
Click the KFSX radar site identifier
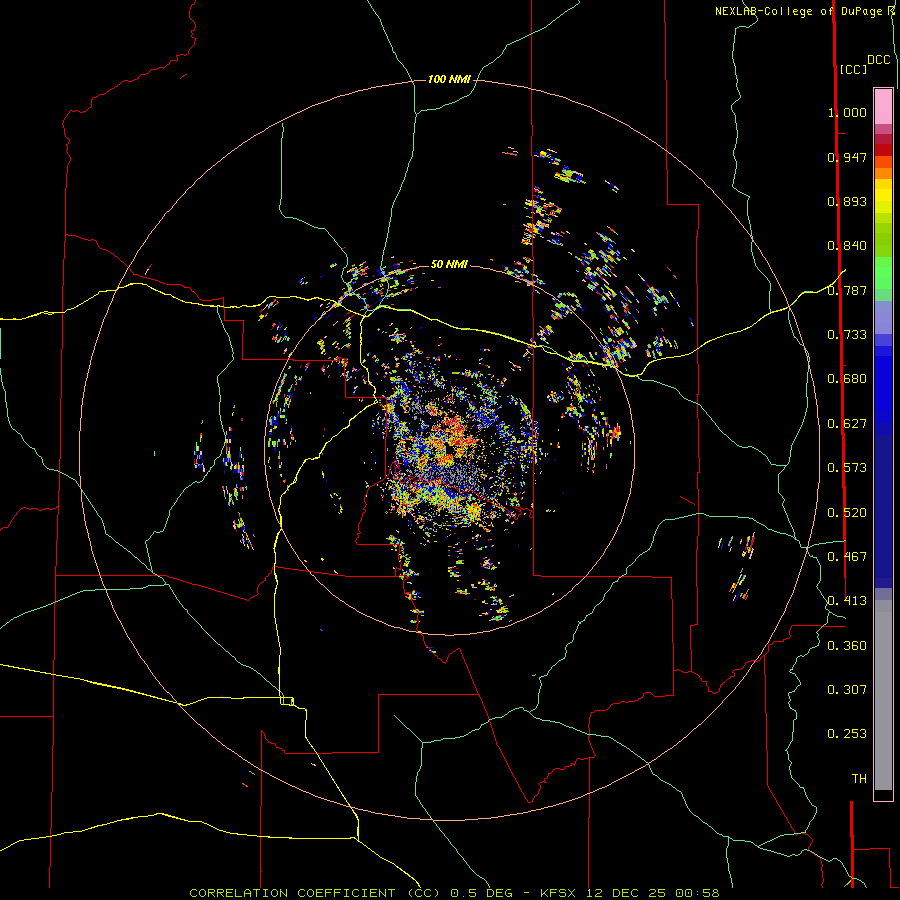[559, 893]
